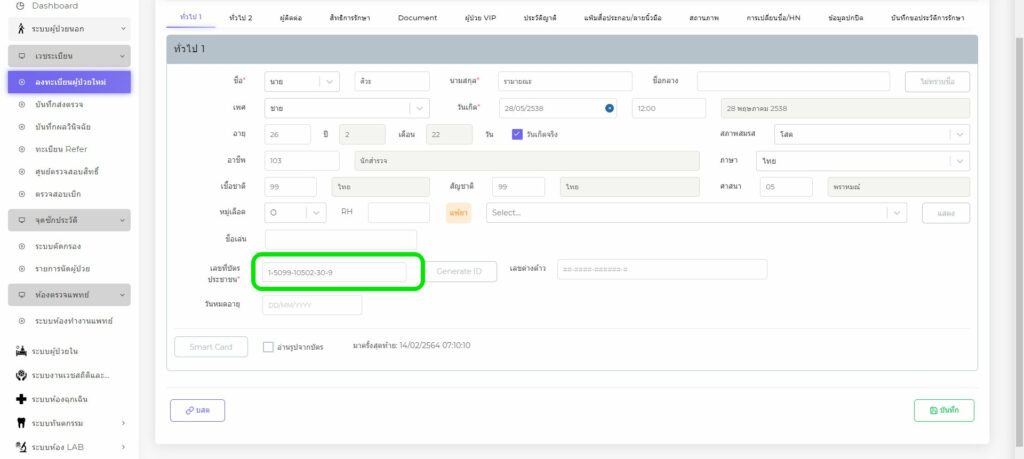Click the ระบบห้อง LAB microscope icon

pos(21,446)
